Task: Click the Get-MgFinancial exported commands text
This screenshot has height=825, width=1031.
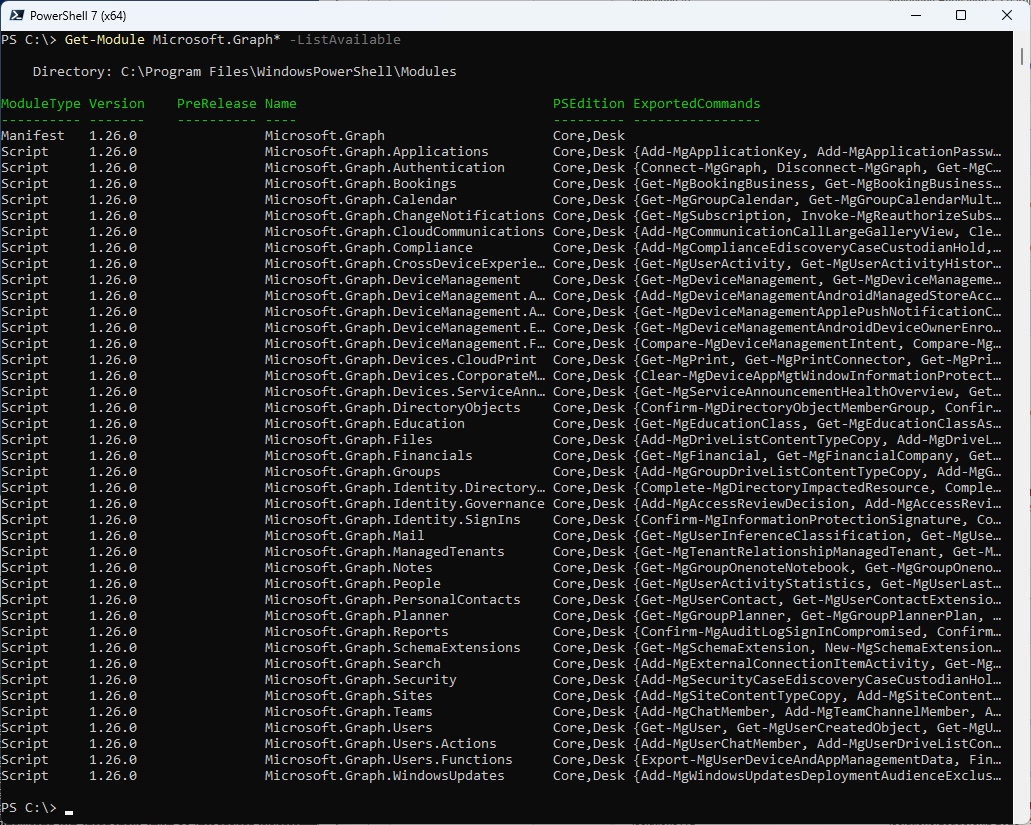Action: (817, 456)
